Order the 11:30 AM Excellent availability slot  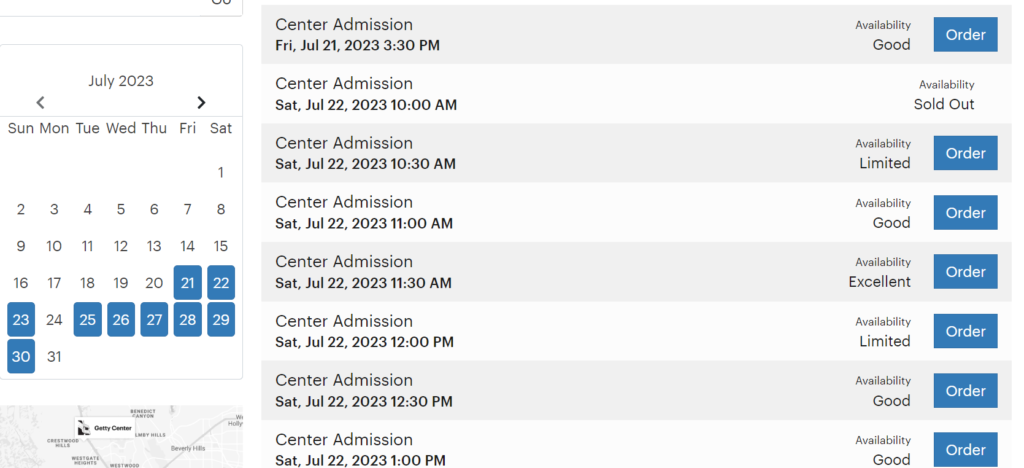965,272
